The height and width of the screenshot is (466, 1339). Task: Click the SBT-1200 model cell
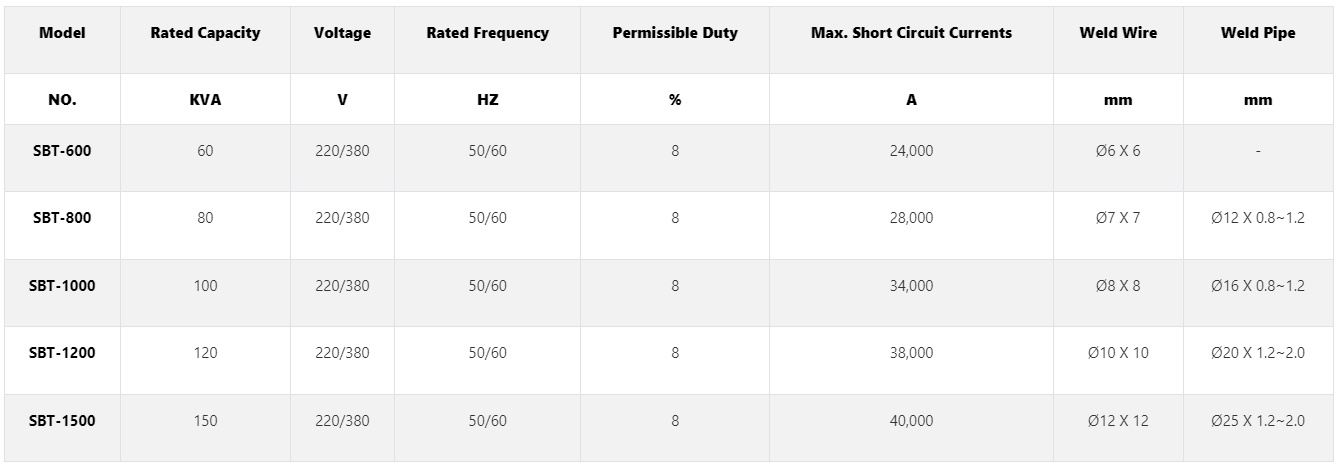(x=62, y=352)
